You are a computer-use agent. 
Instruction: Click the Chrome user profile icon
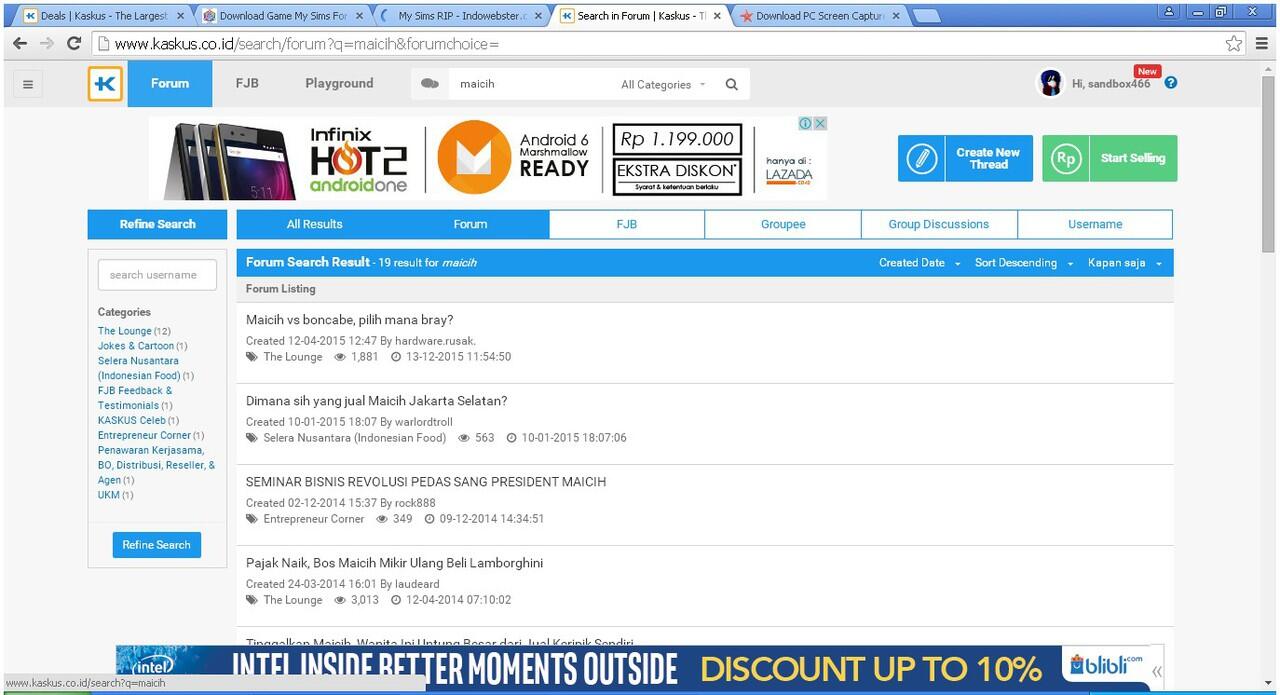tap(1170, 11)
